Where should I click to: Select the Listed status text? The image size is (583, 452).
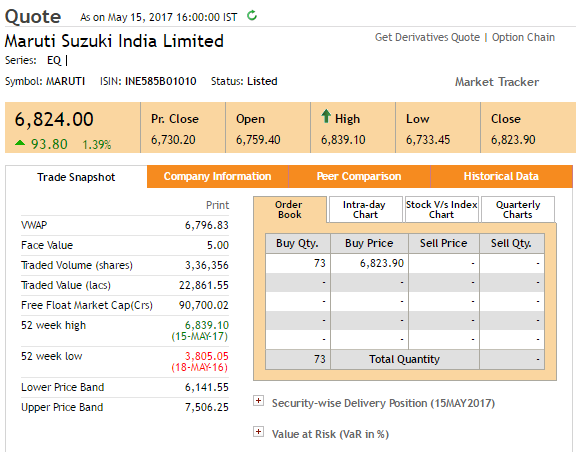tap(262, 81)
